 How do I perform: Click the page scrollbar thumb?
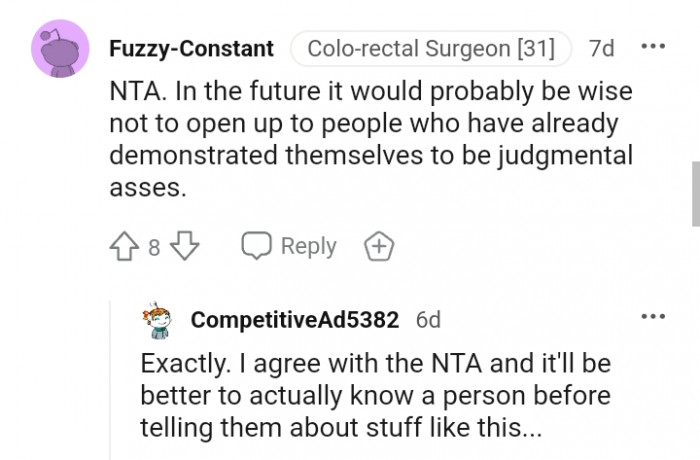click(x=695, y=195)
